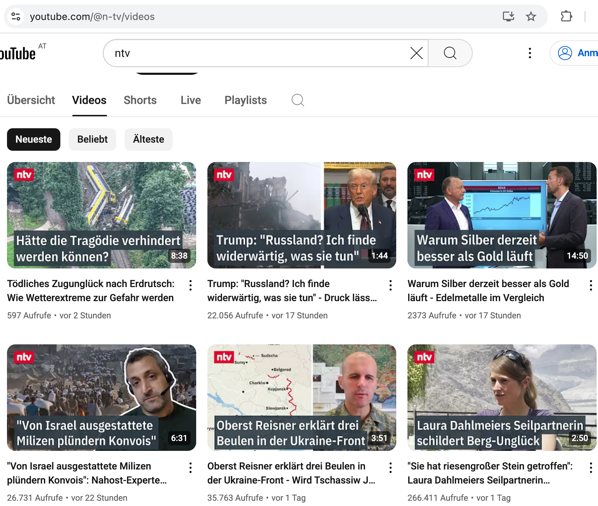Search within the channel using the magnifier icon
The height and width of the screenshot is (506, 598).
pyautogui.click(x=297, y=100)
